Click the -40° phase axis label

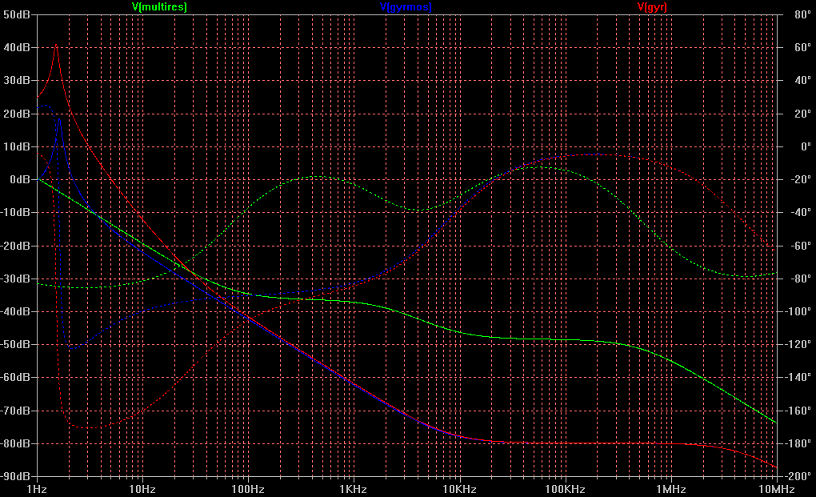[x=801, y=212]
